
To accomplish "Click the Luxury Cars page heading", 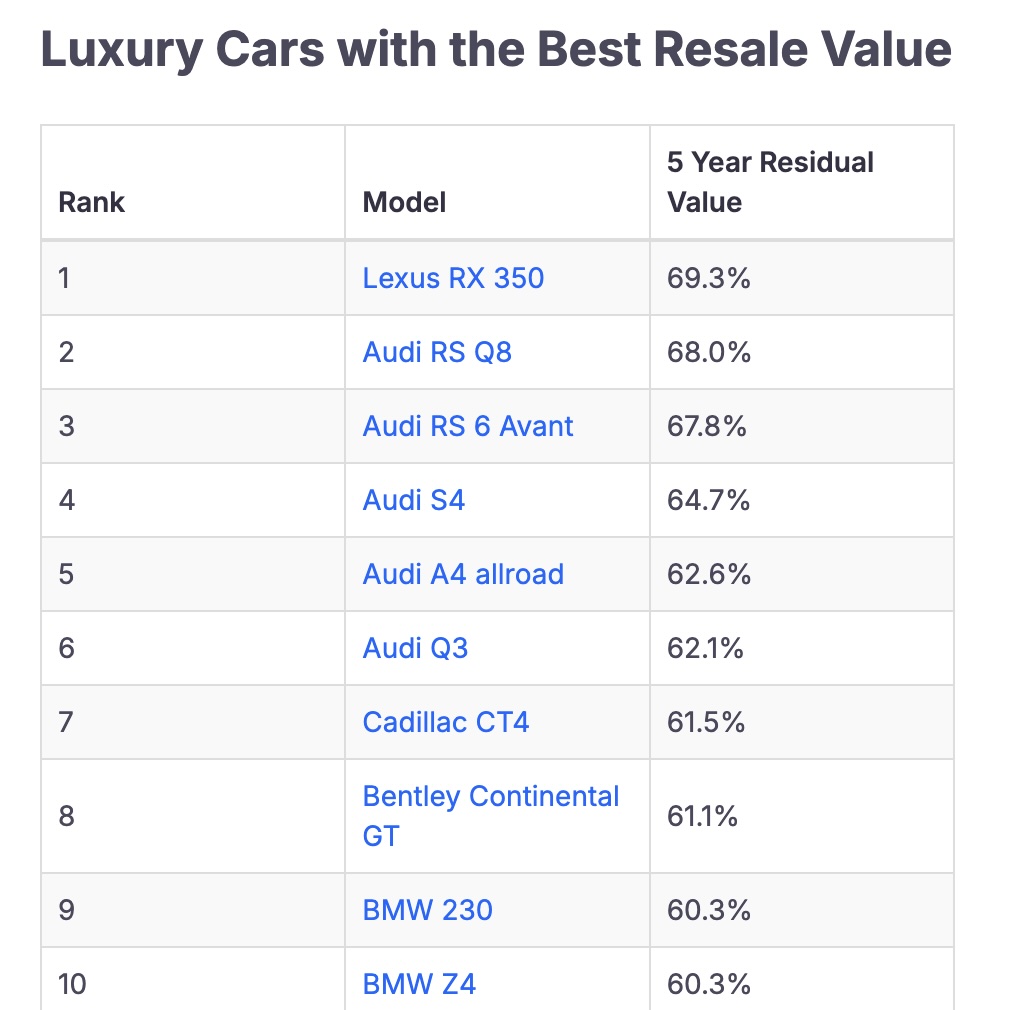I will pos(496,51).
